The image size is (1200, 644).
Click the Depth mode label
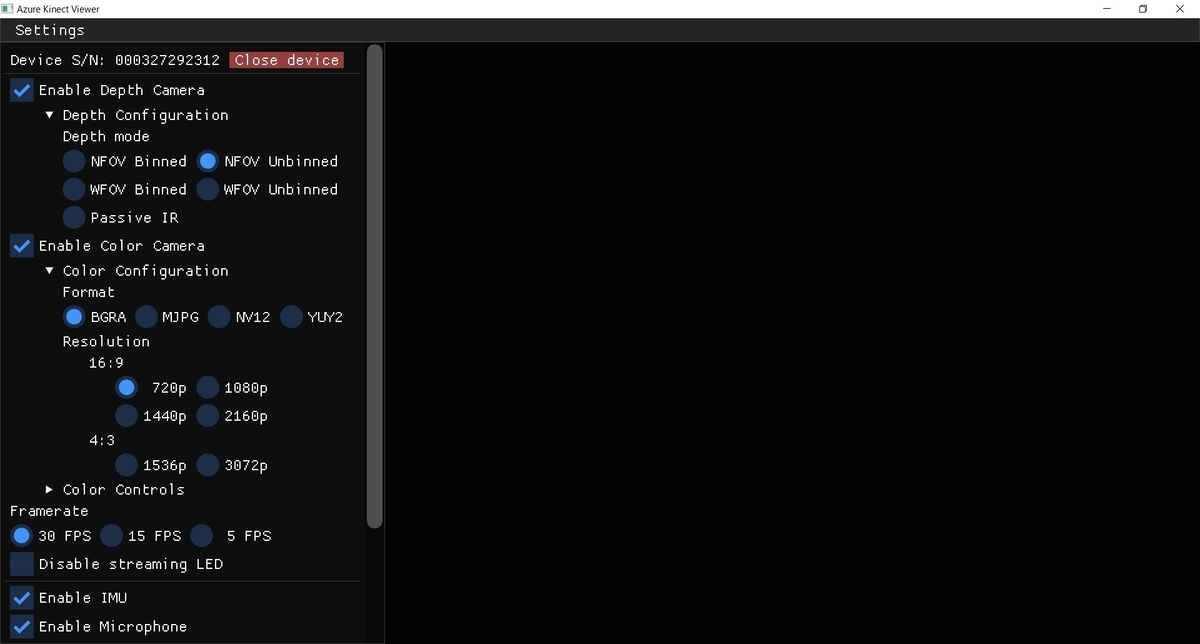(x=106, y=137)
